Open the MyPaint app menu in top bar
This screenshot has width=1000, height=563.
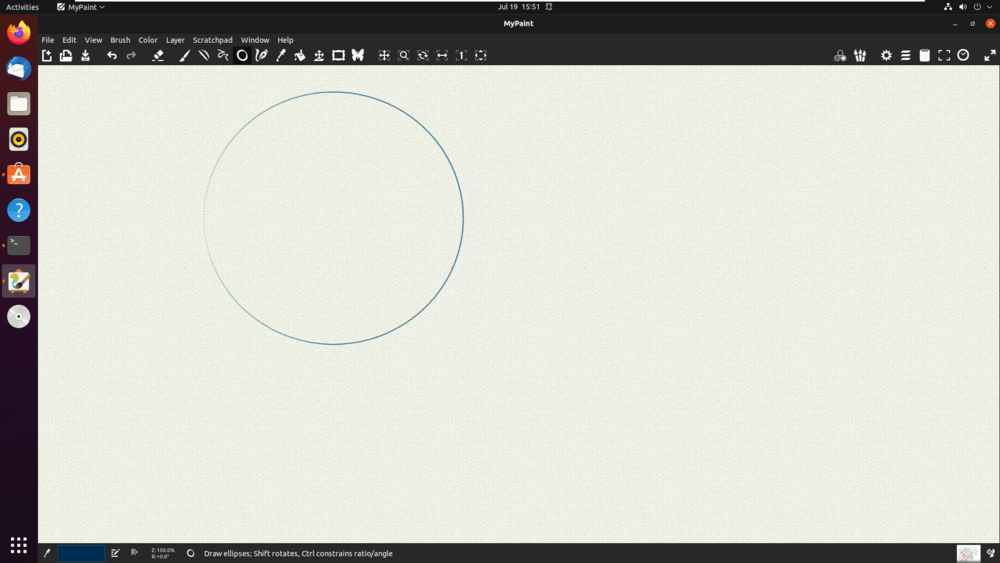click(x=81, y=7)
